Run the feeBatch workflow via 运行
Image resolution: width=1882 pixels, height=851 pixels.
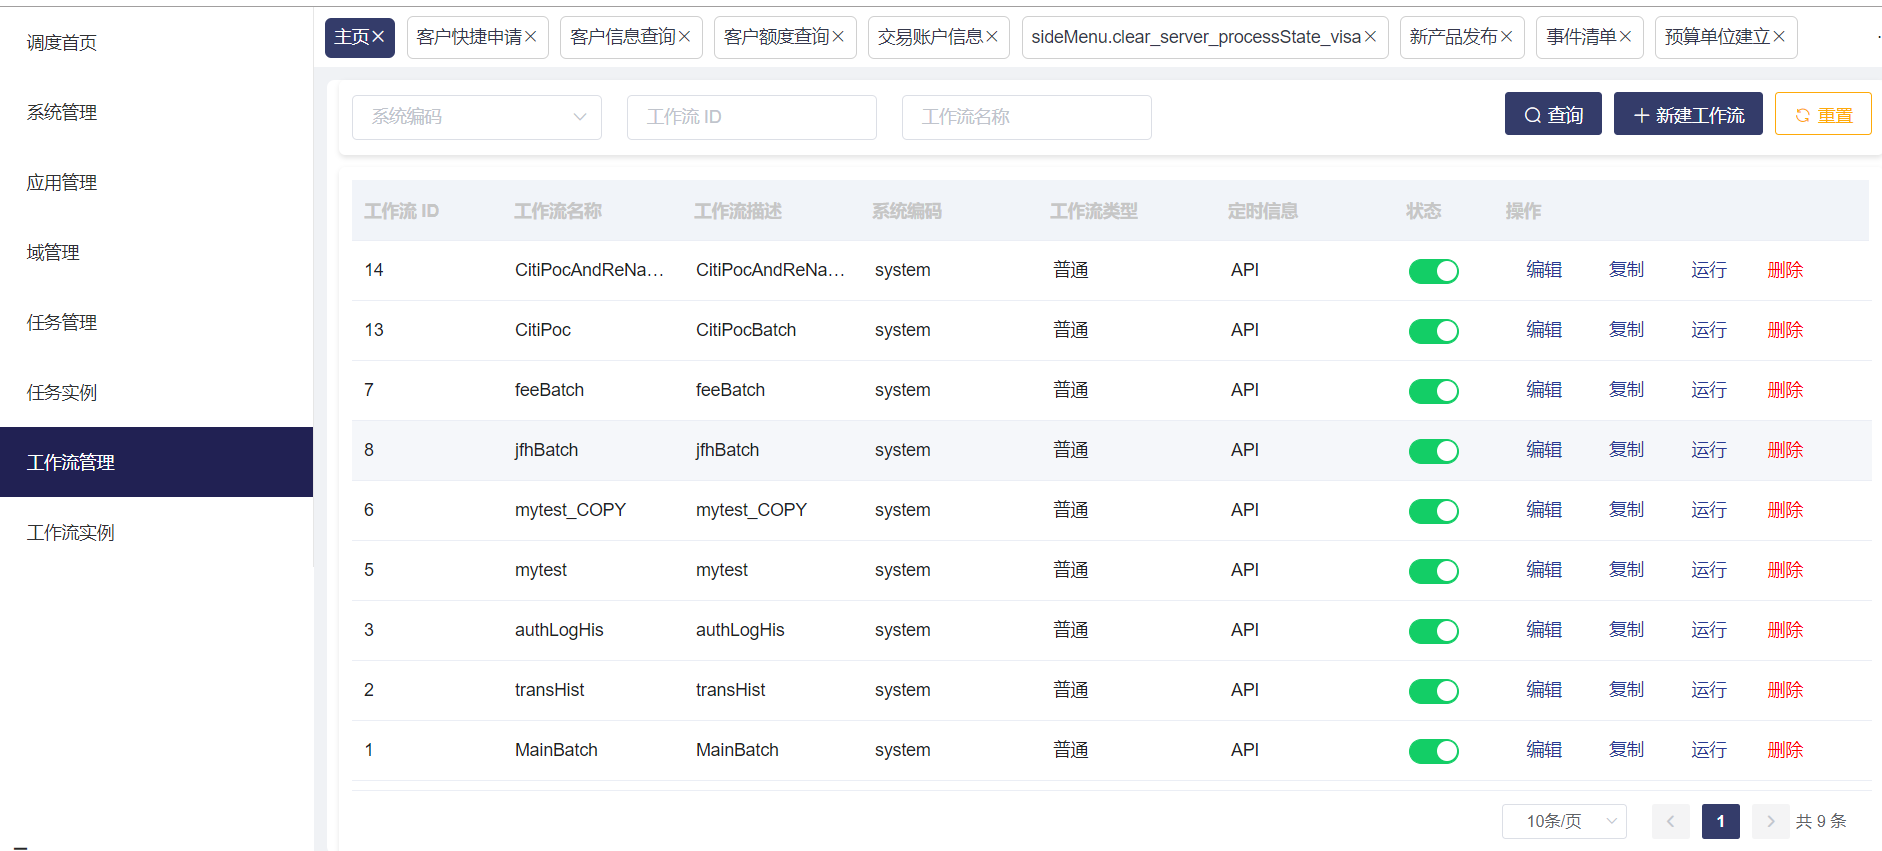tap(1709, 390)
